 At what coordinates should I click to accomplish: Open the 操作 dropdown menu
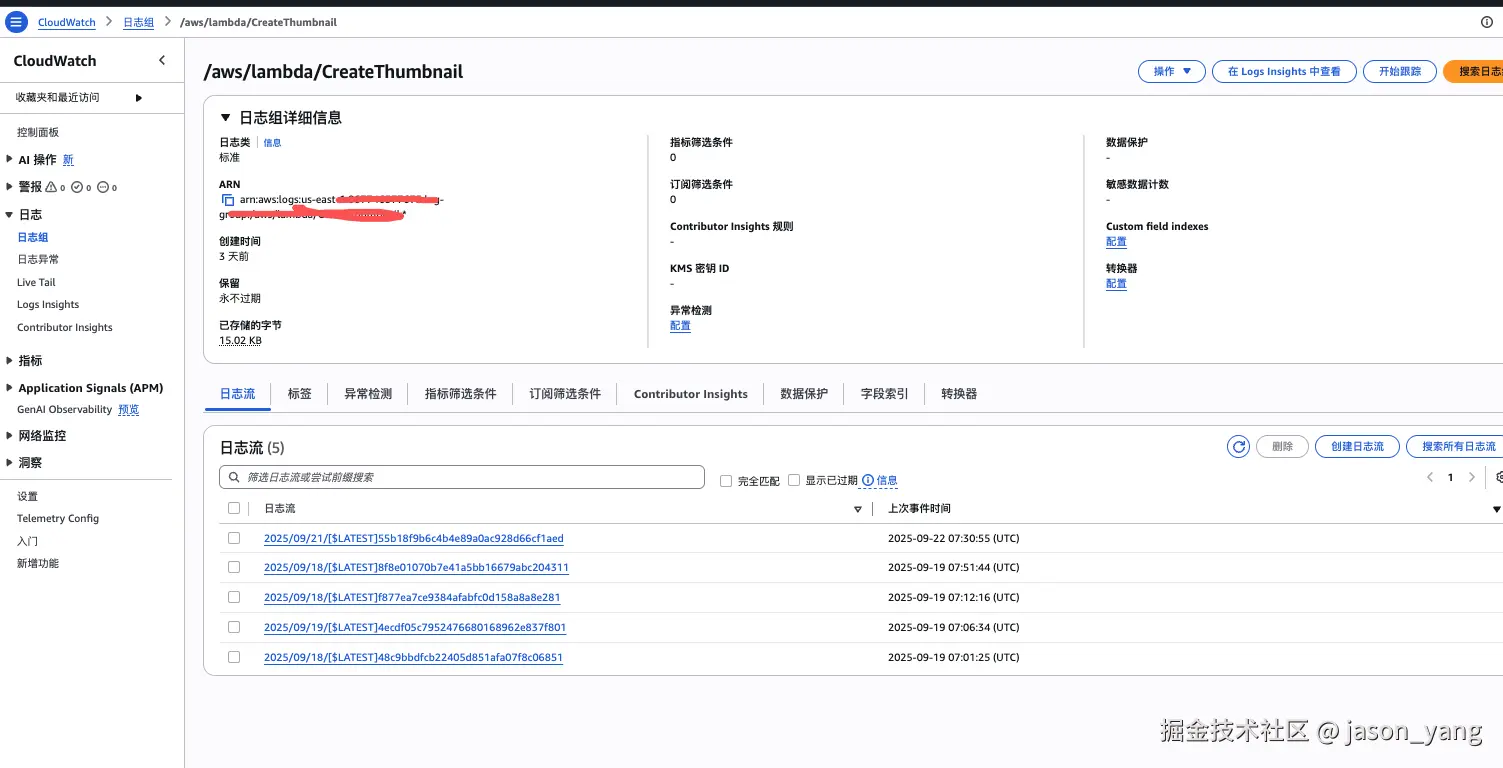click(x=1172, y=71)
